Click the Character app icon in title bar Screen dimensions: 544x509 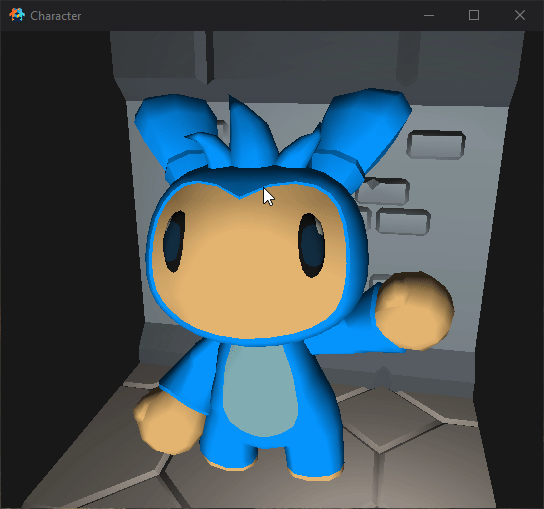[x=17, y=15]
